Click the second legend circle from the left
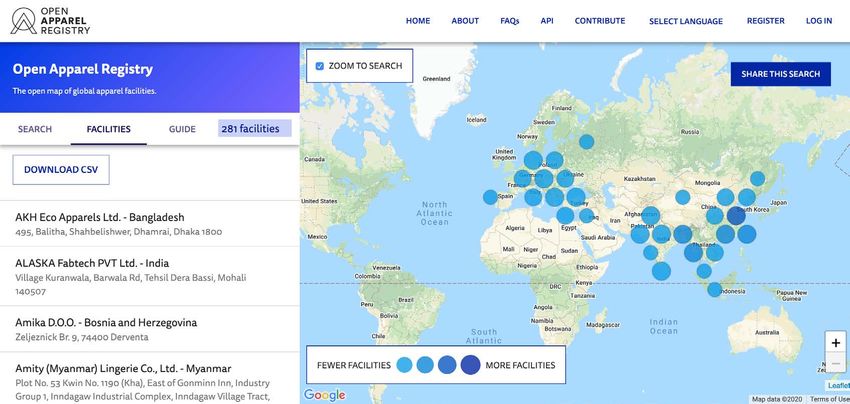 pos(425,365)
